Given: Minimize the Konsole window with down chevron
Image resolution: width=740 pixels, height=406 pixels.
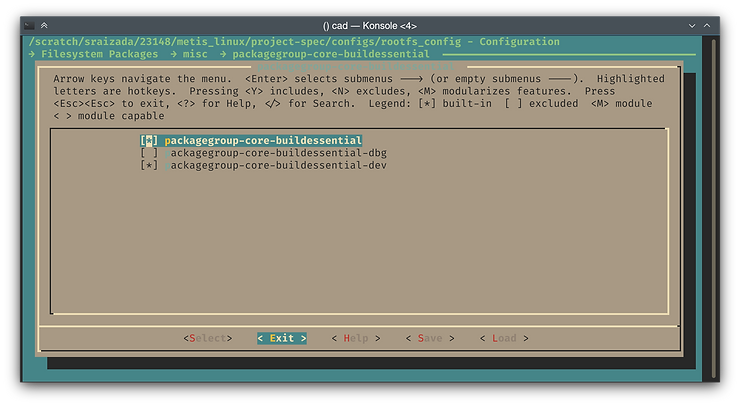Looking at the screenshot, I should click(x=692, y=25).
